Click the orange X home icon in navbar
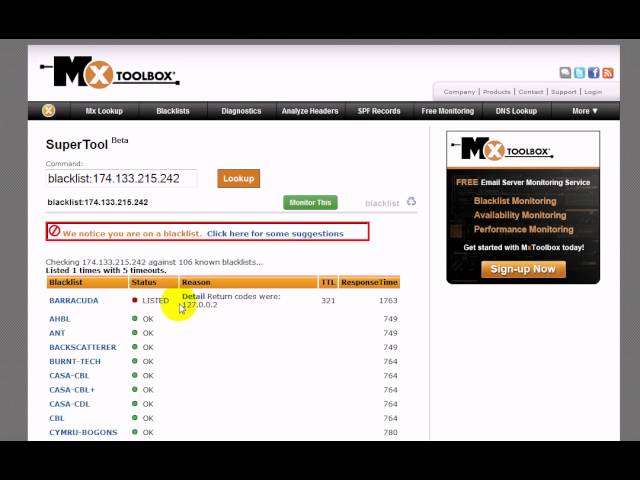 49,110
